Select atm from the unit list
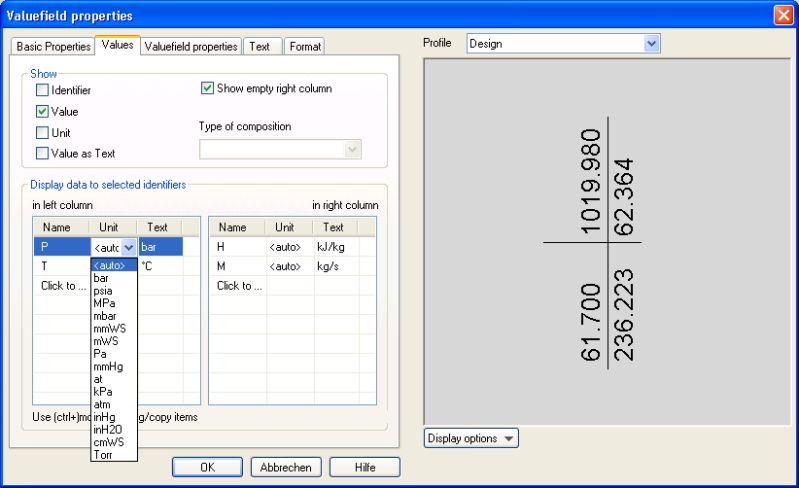Viewport: 799px width, 488px height. pyautogui.click(x=114, y=404)
